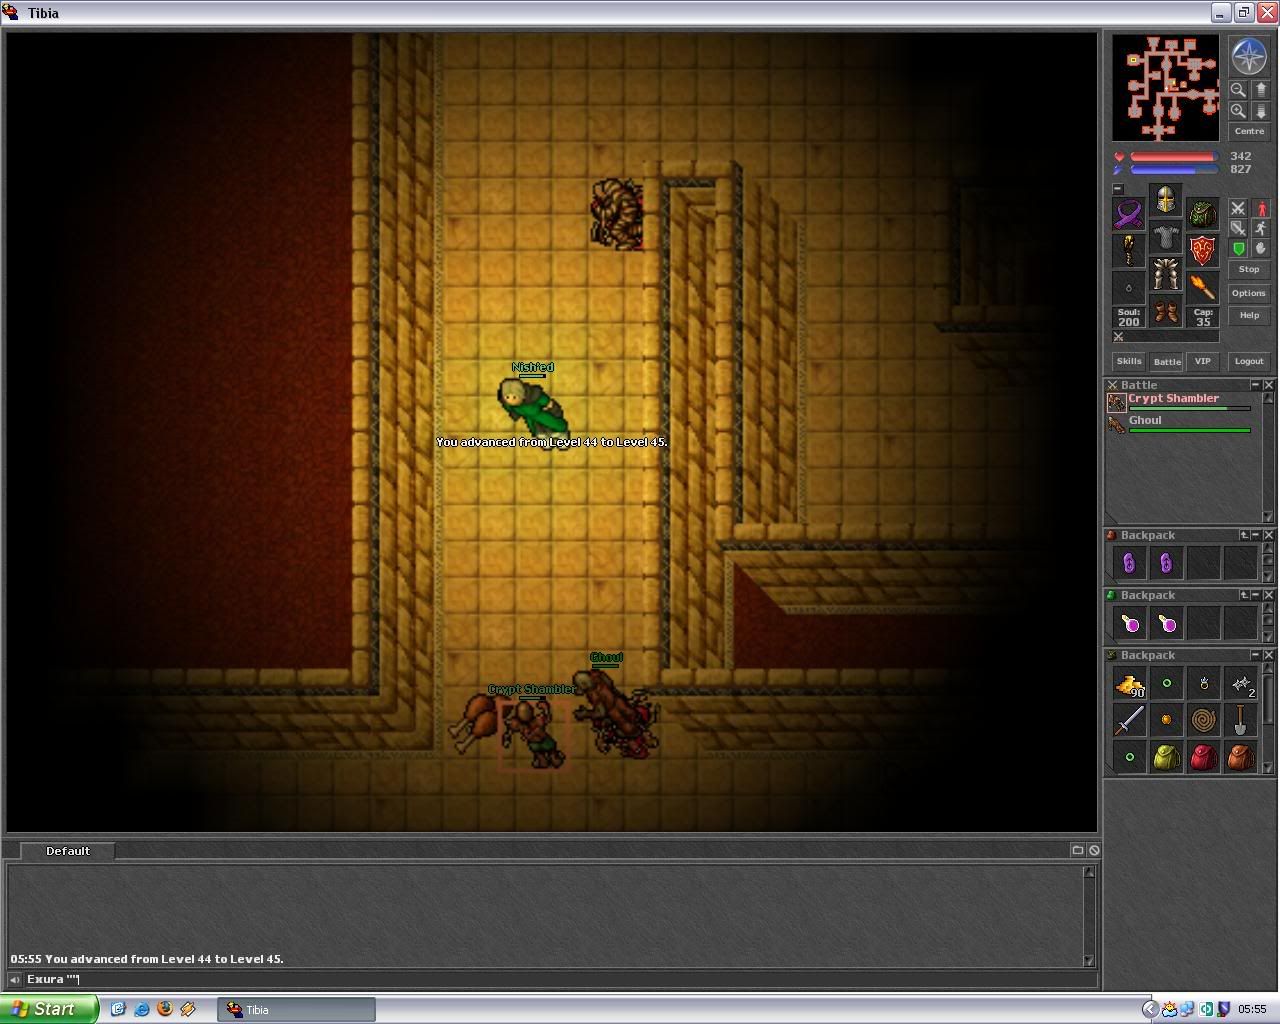The image size is (1280, 1024).
Task: Click the Crypt Shambler health bar
Action: click(x=1190, y=408)
